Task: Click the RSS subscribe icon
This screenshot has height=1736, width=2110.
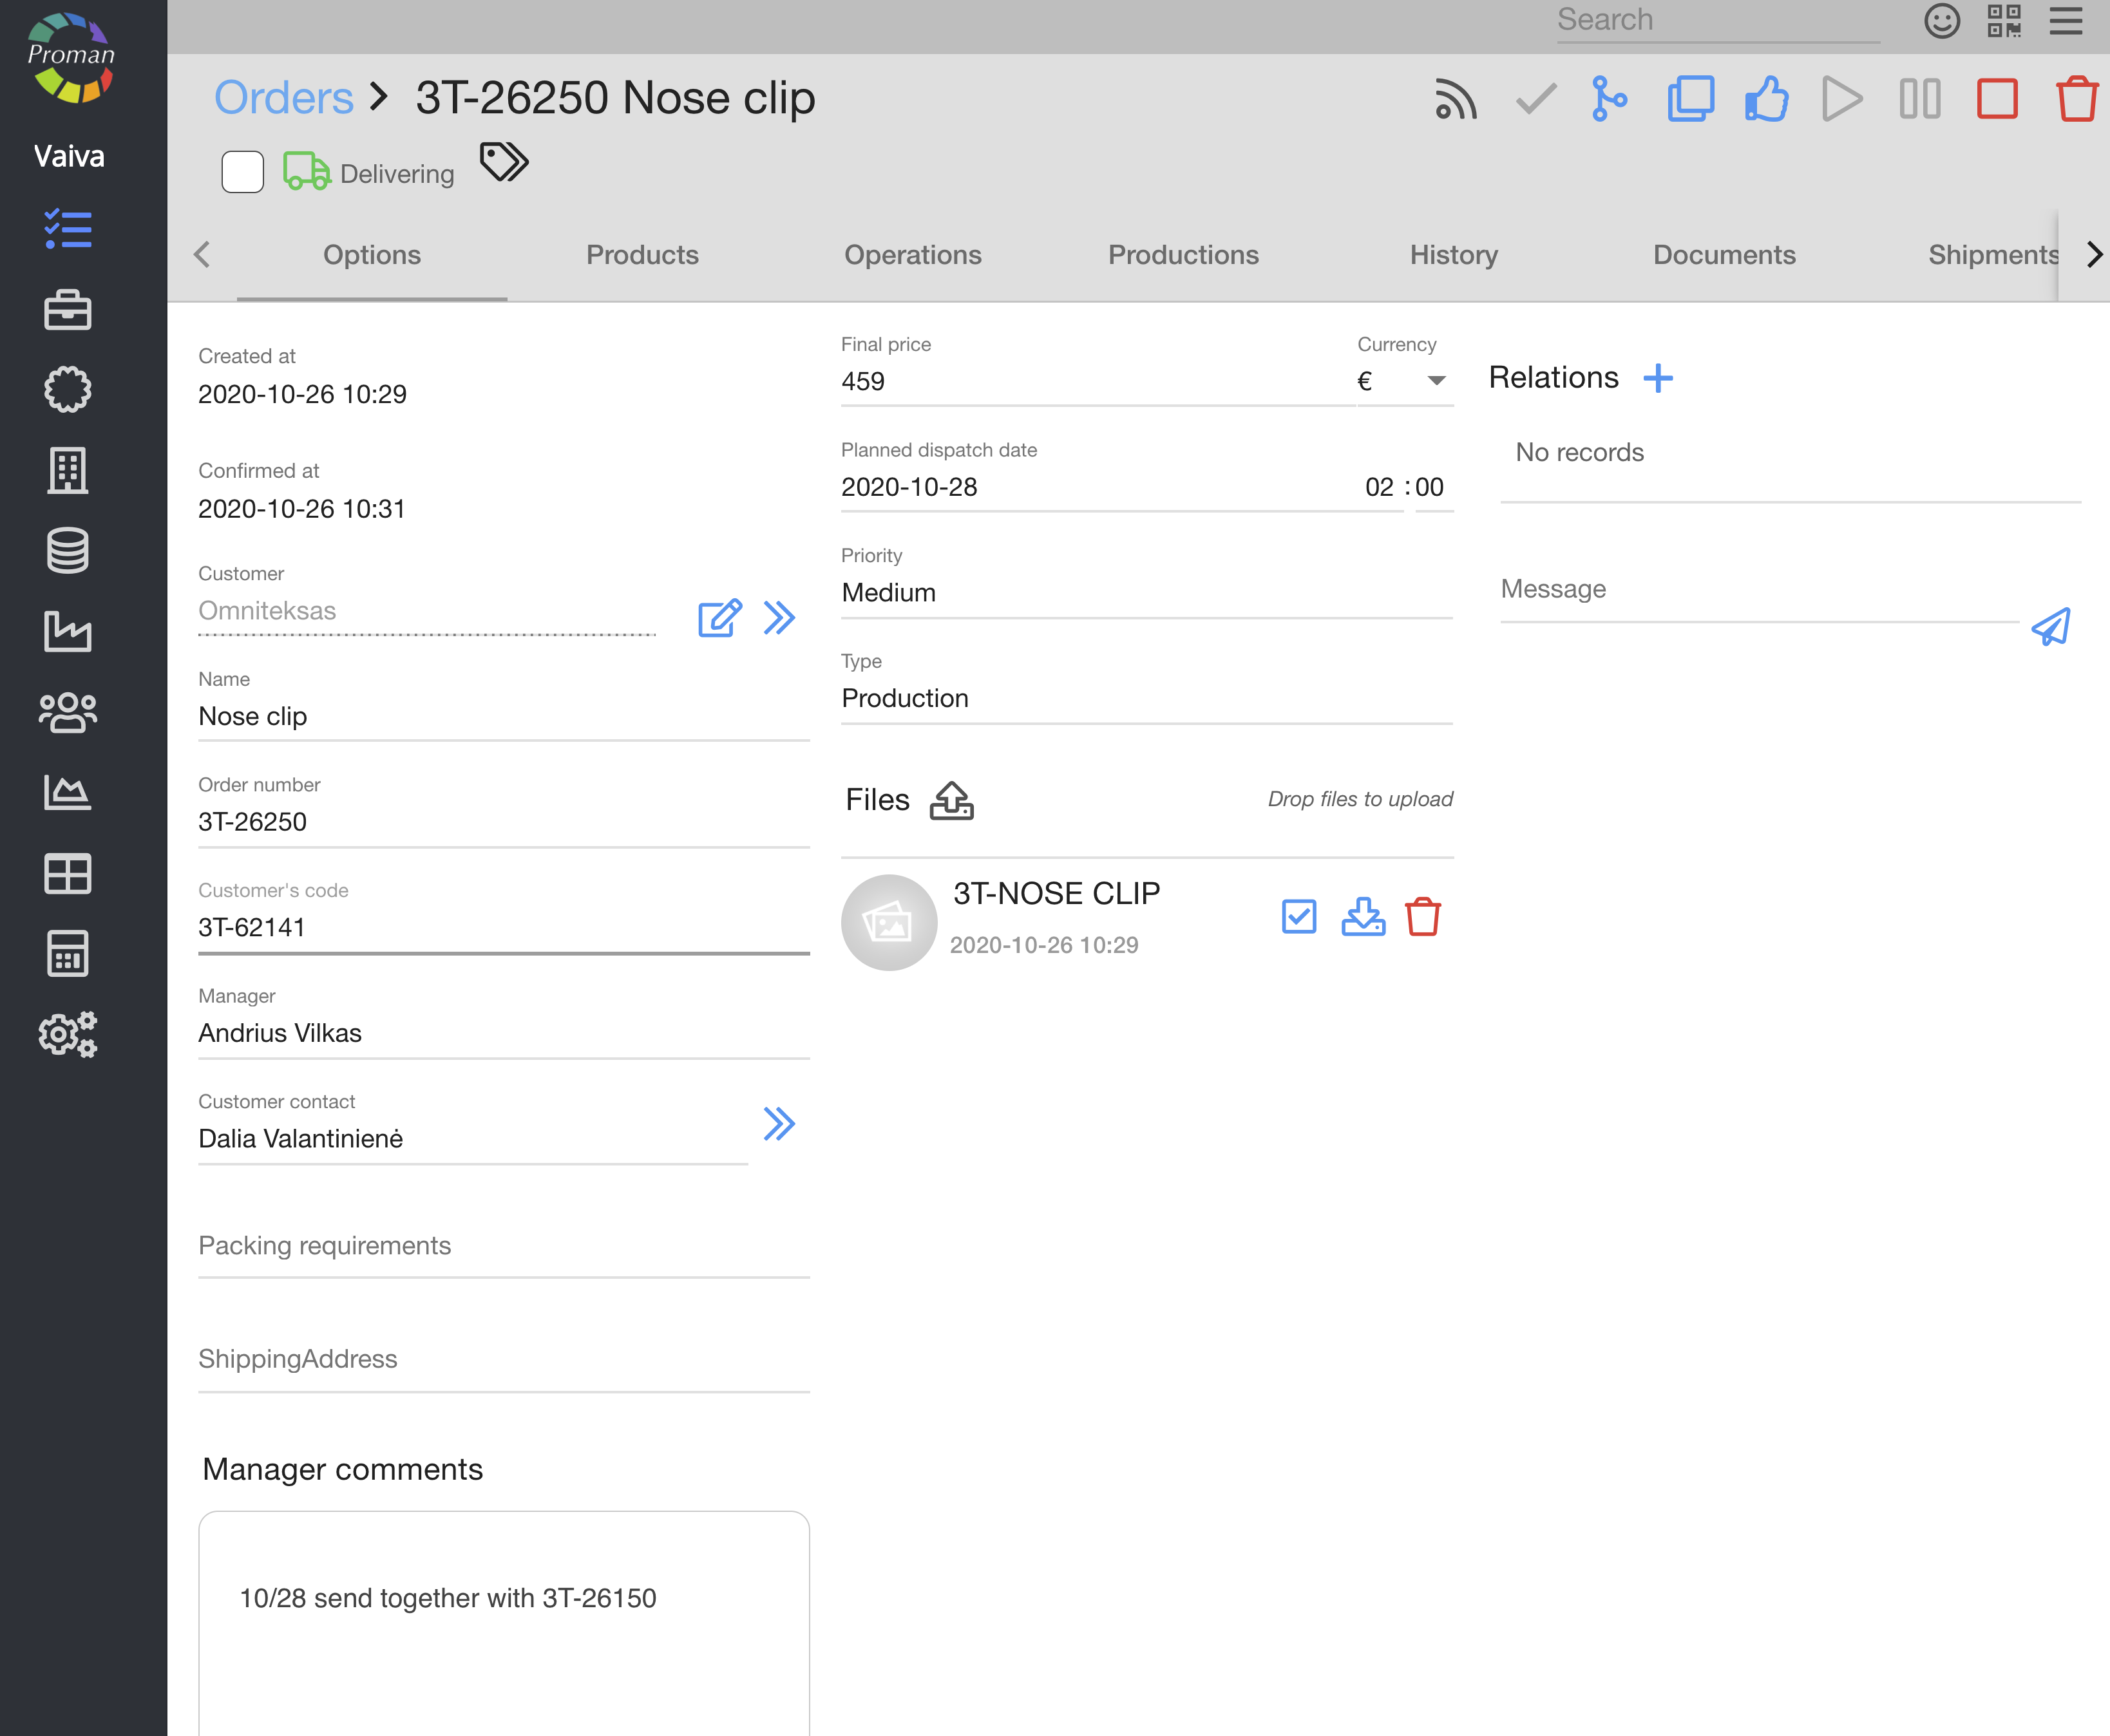Action: coord(1455,99)
